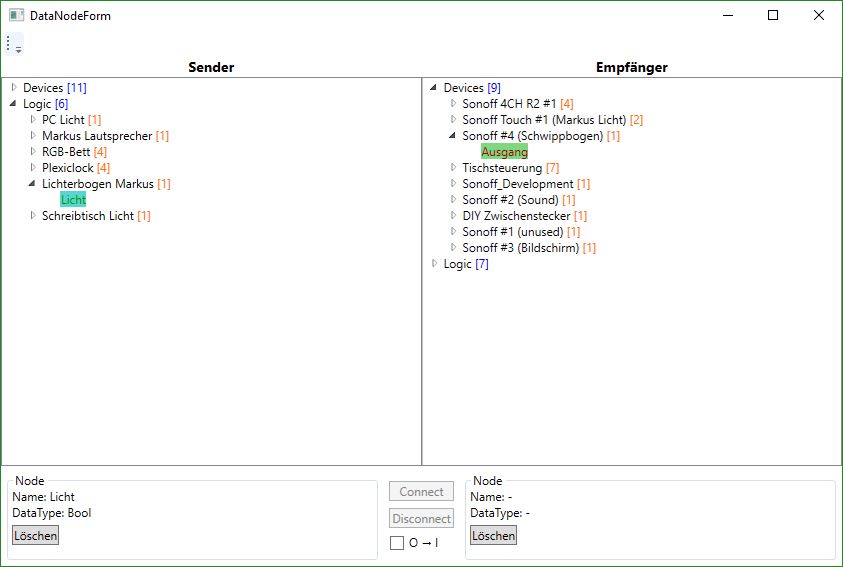This screenshot has height=567, width=843.
Task: Expand the Sonoff #1 (unused) node
Action: (454, 231)
